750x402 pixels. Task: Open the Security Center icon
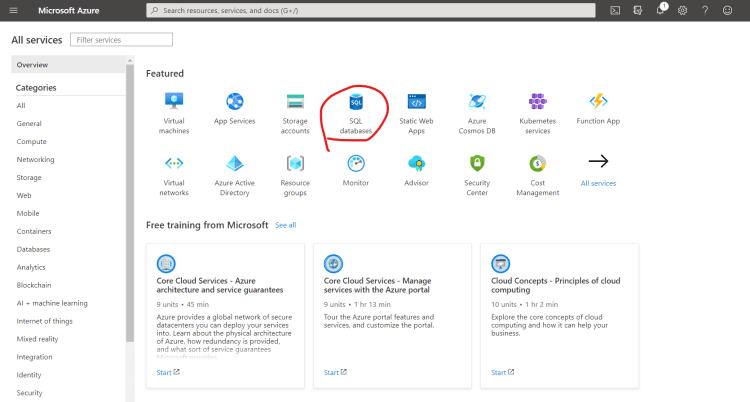pos(477,163)
